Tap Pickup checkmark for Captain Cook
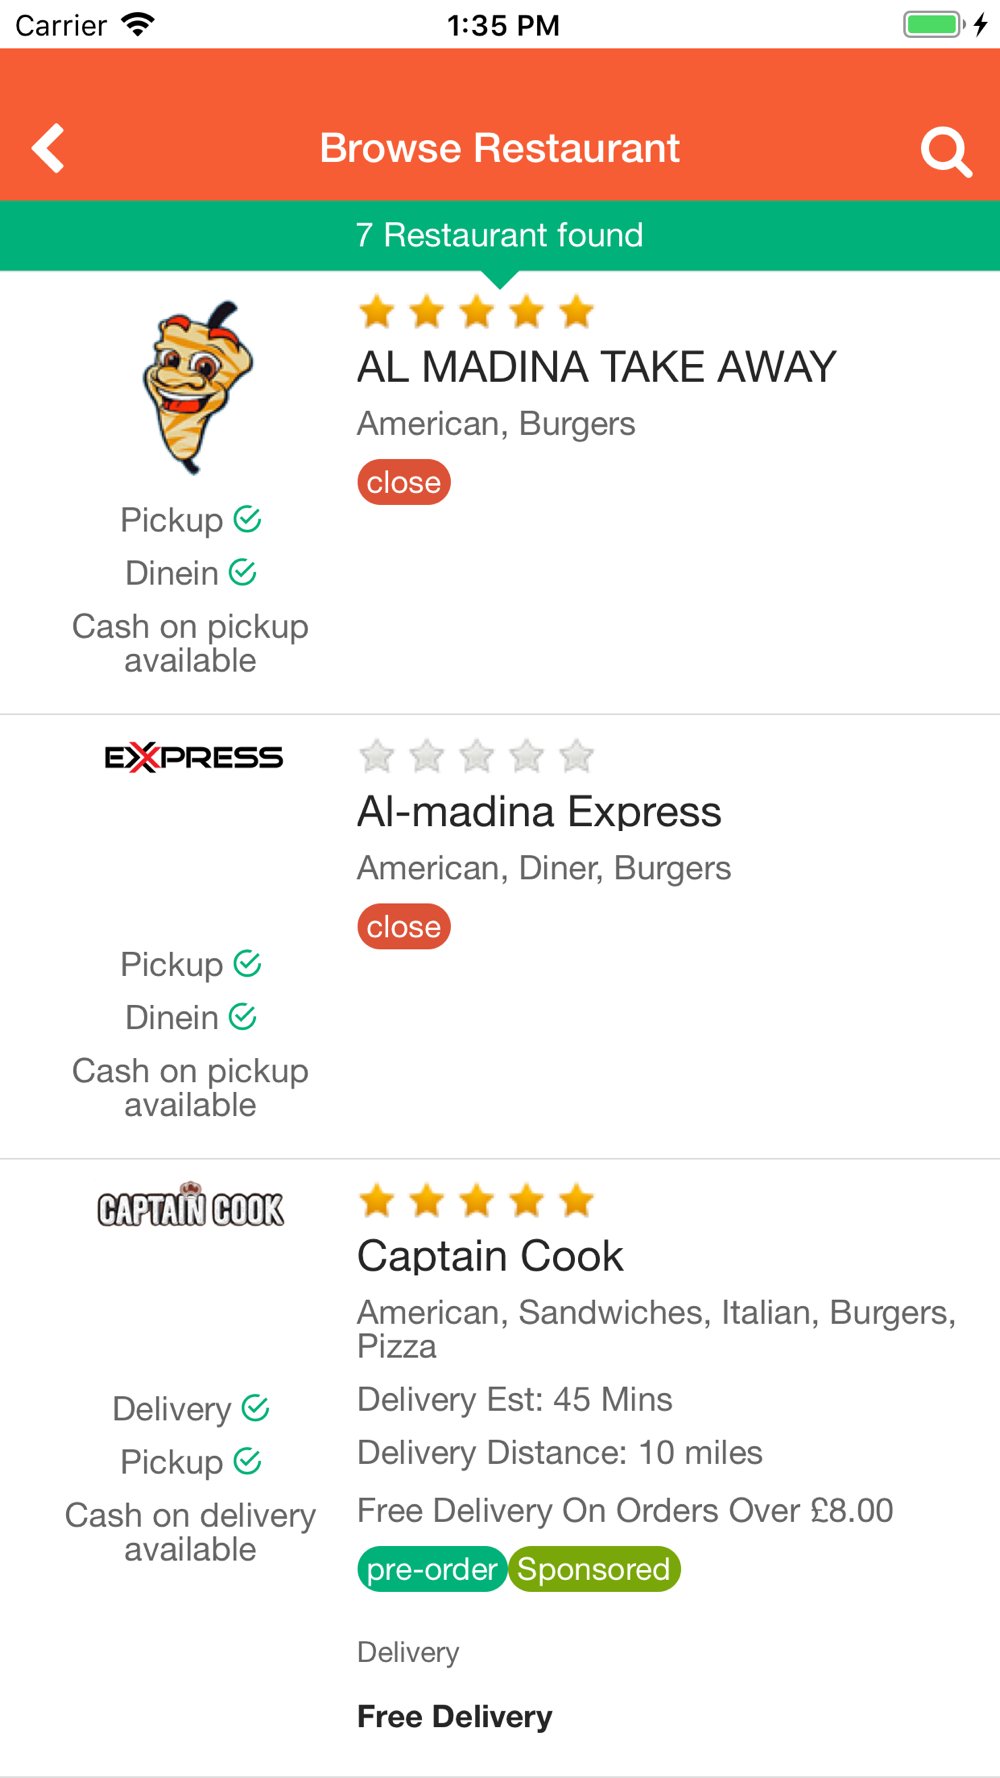Image resolution: width=1000 pixels, height=1778 pixels. (x=247, y=1461)
